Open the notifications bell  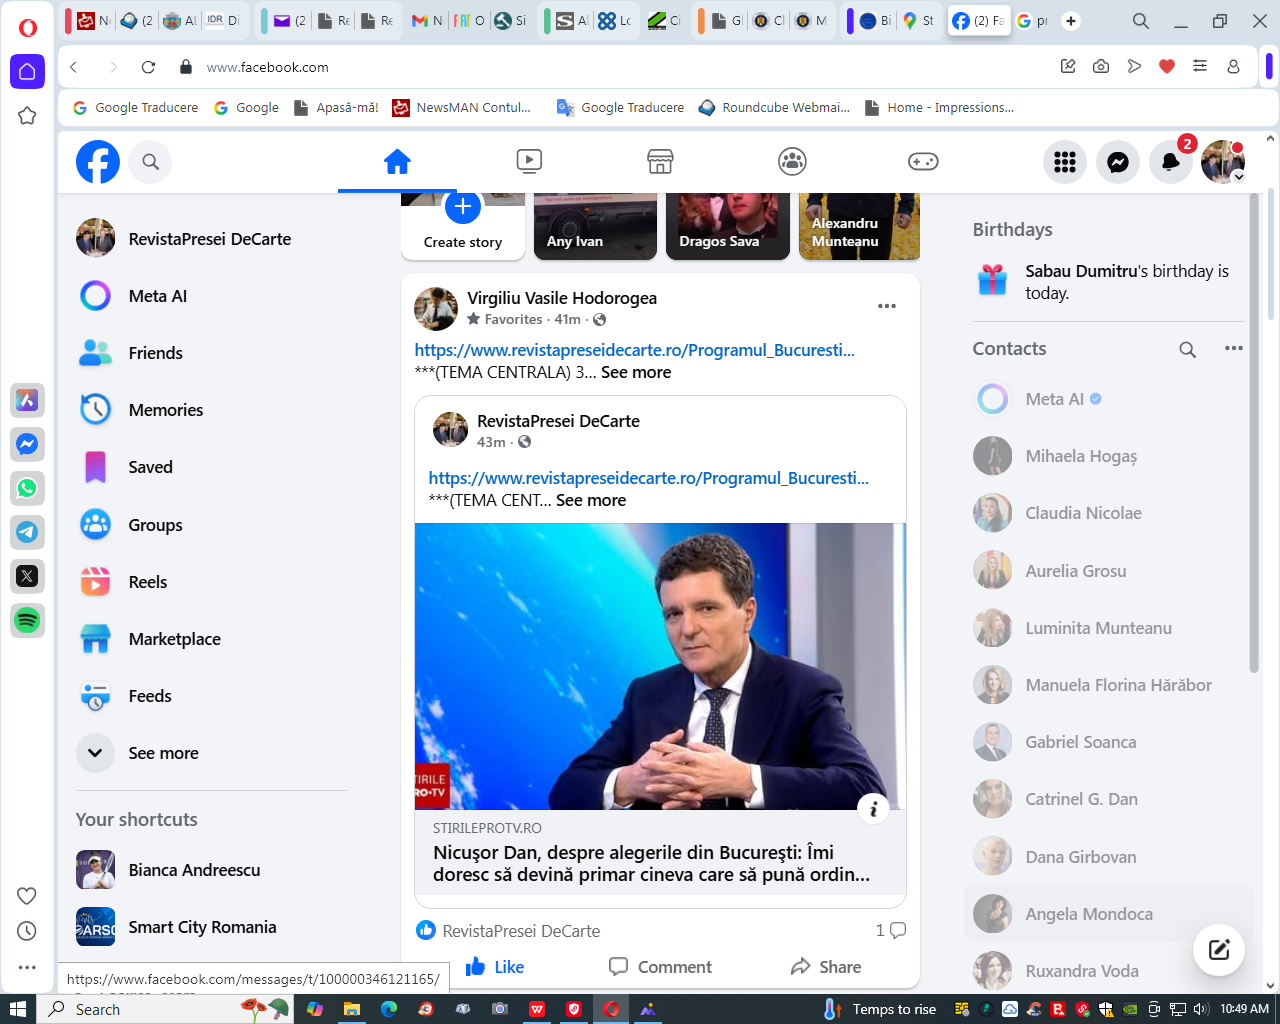pos(1169,162)
